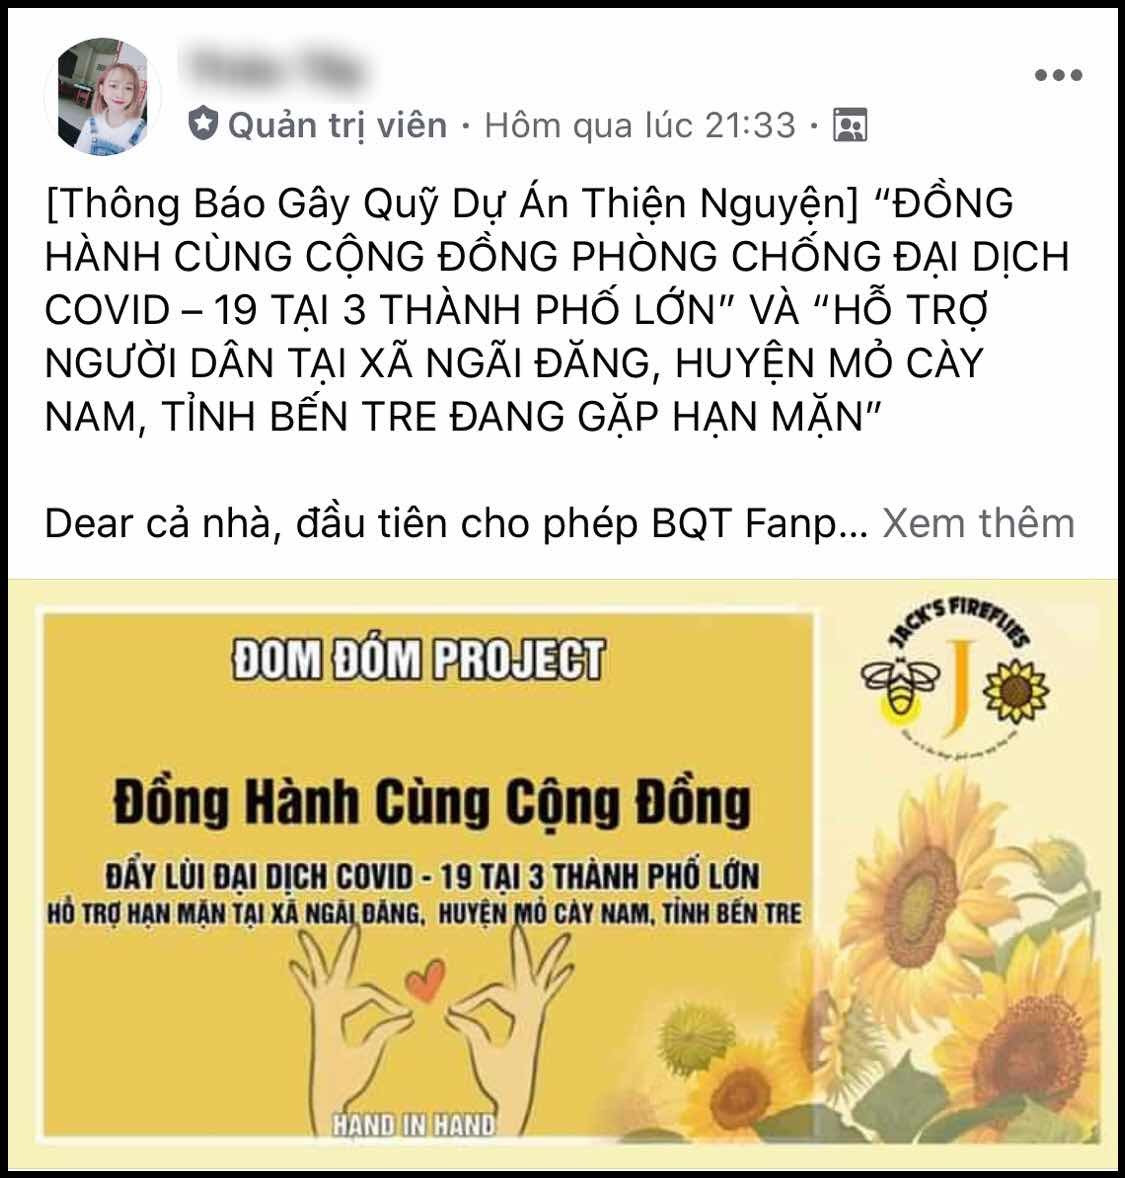
Task: Click the bee icon in logo
Action: click(x=900, y=687)
